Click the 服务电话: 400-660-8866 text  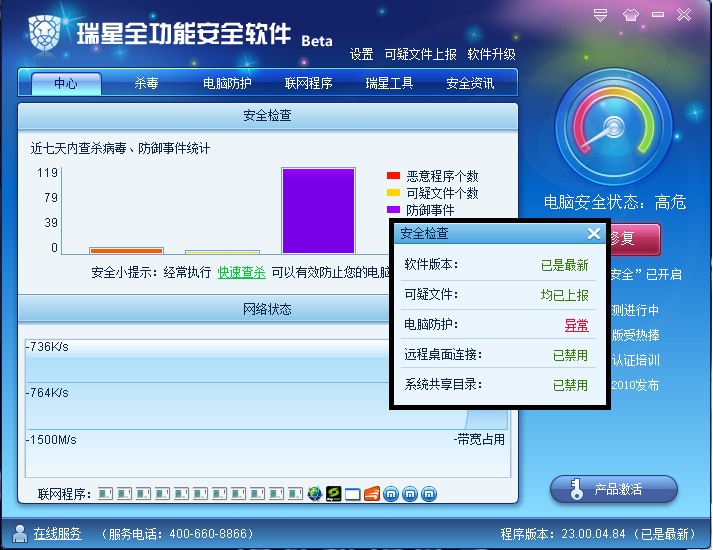(178, 533)
